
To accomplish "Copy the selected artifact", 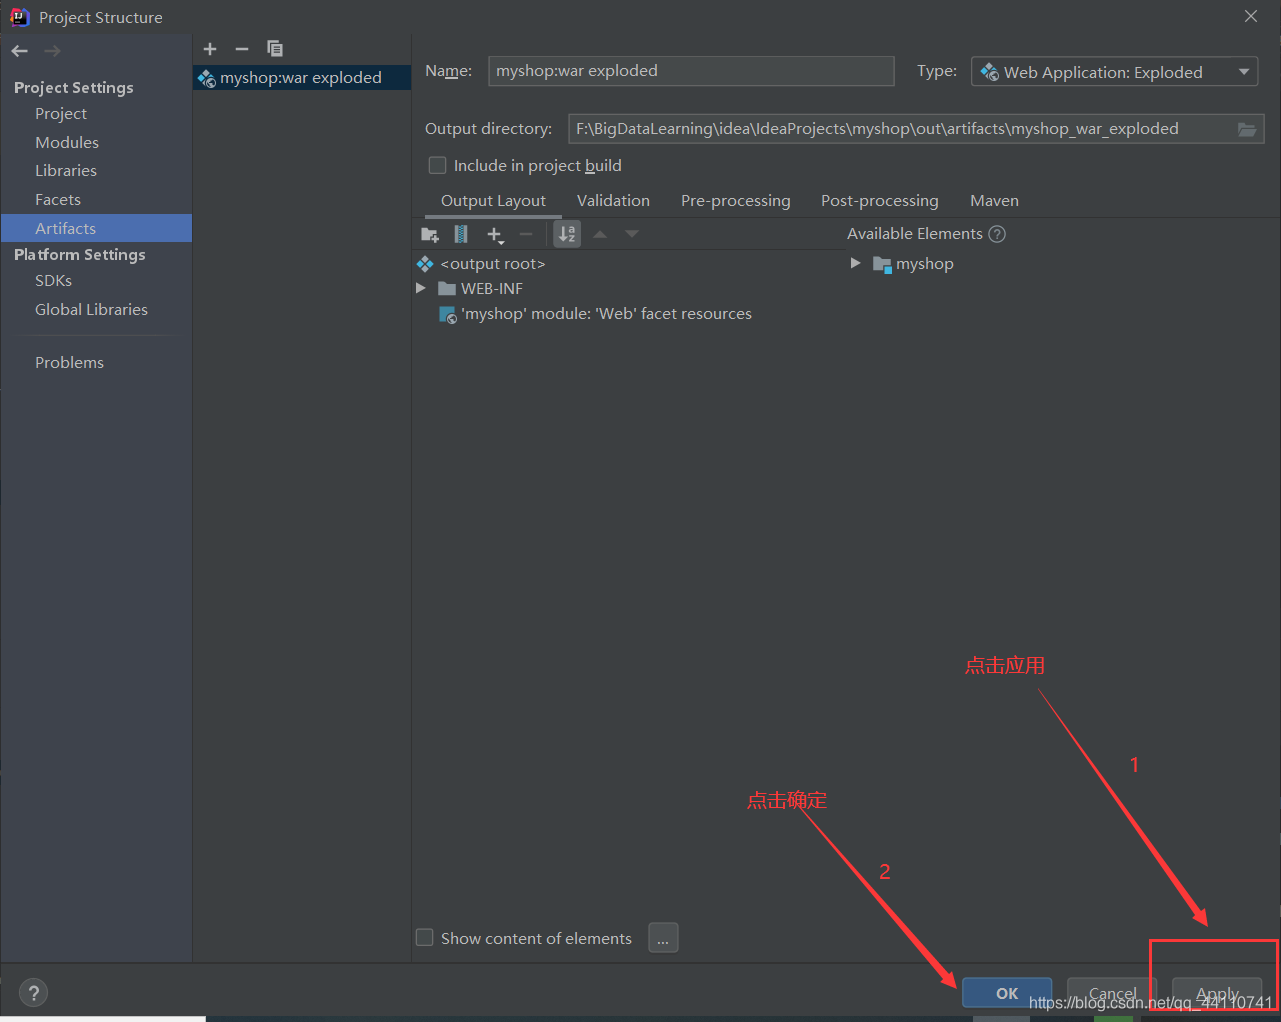I will (275, 48).
